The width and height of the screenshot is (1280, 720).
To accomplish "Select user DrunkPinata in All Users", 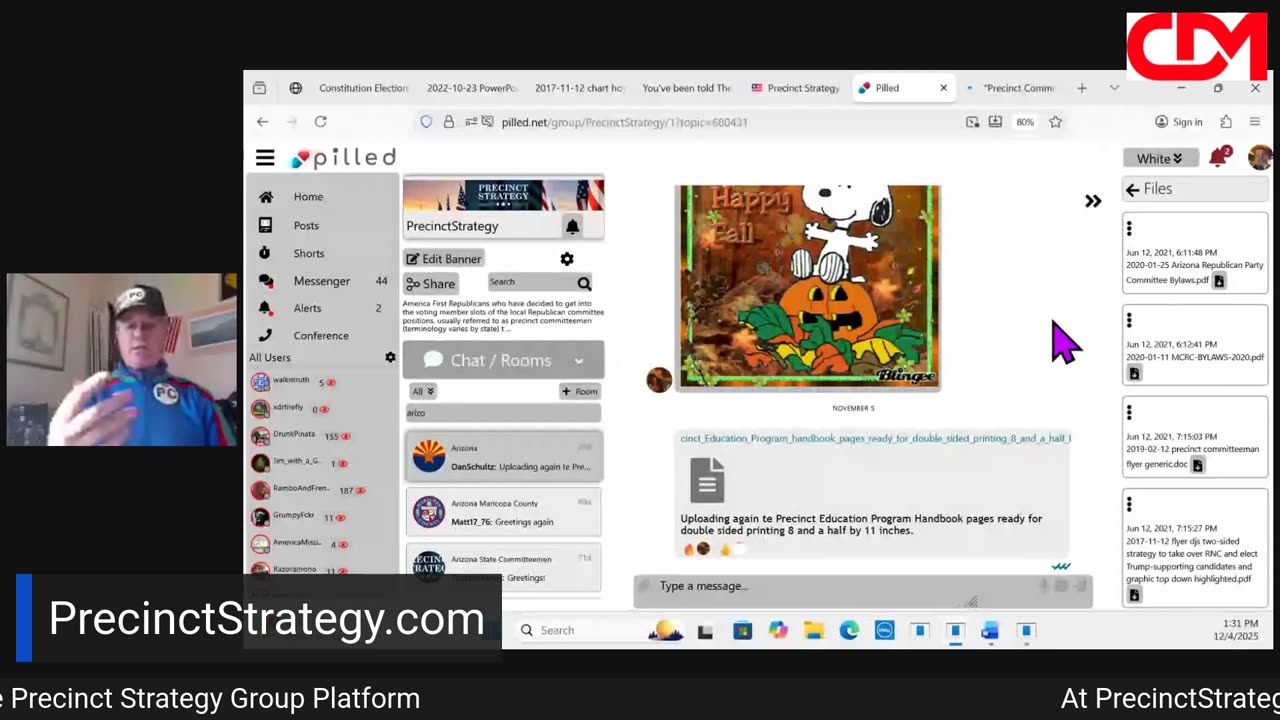I will (x=293, y=435).
